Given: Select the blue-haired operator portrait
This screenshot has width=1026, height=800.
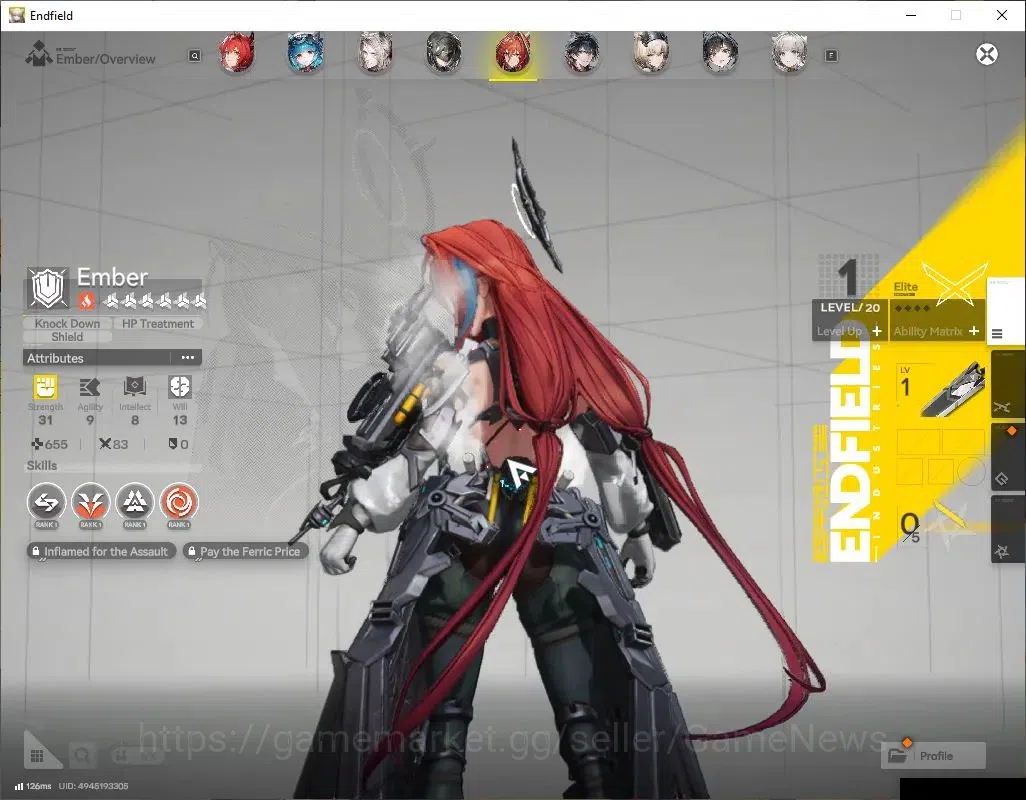Looking at the screenshot, I should 305,54.
